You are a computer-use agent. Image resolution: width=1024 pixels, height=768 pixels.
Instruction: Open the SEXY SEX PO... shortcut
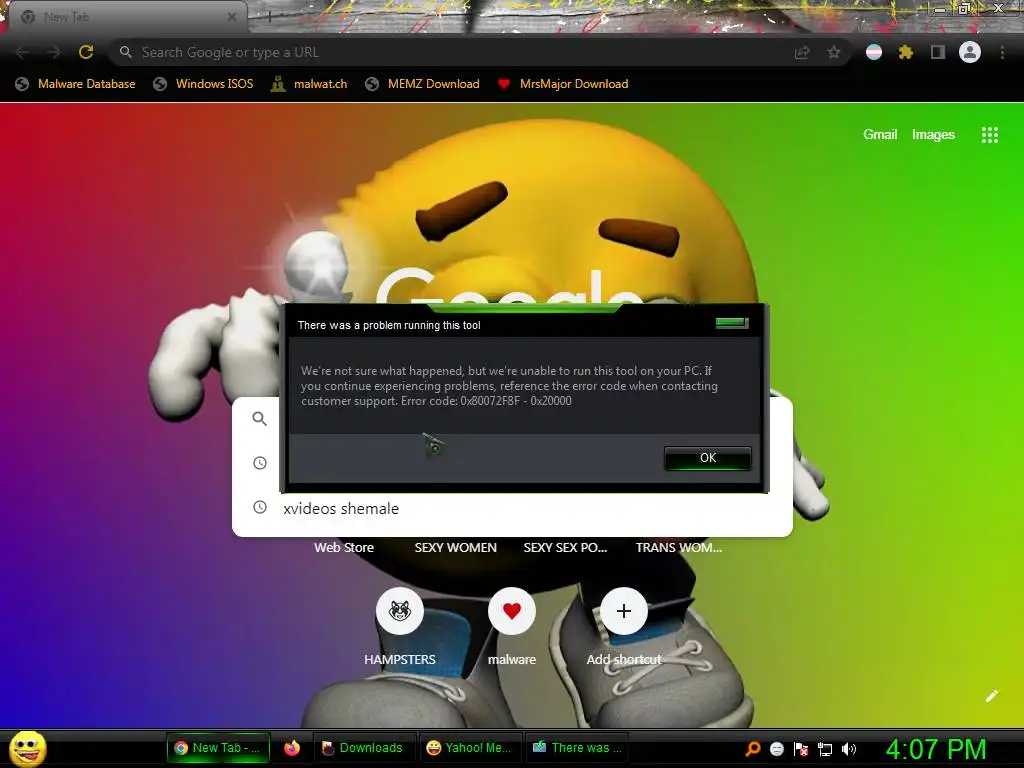point(565,547)
